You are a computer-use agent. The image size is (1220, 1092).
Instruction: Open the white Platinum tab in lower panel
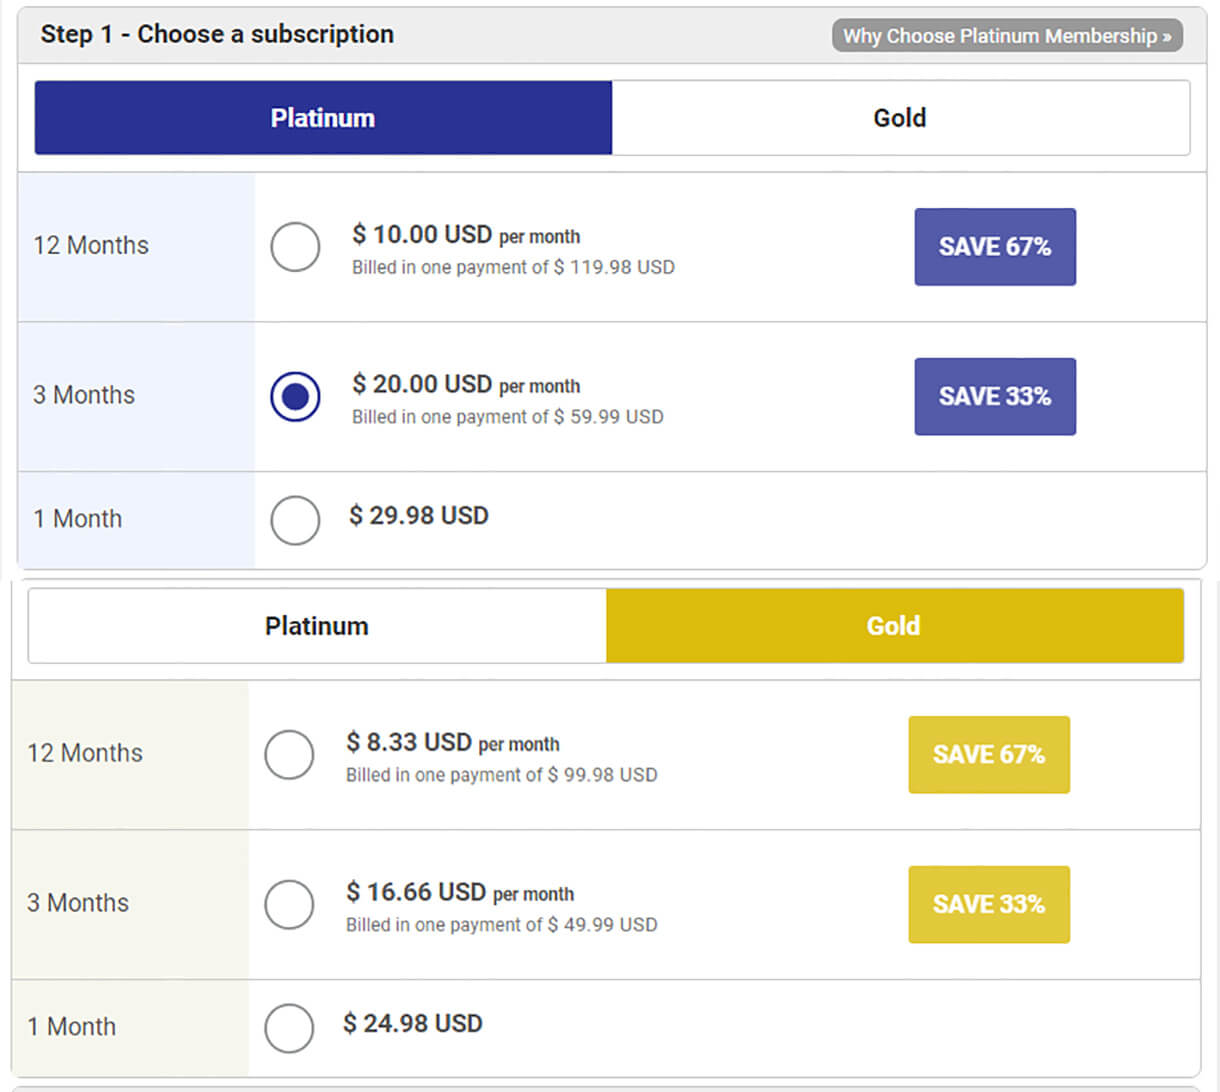coord(317,626)
